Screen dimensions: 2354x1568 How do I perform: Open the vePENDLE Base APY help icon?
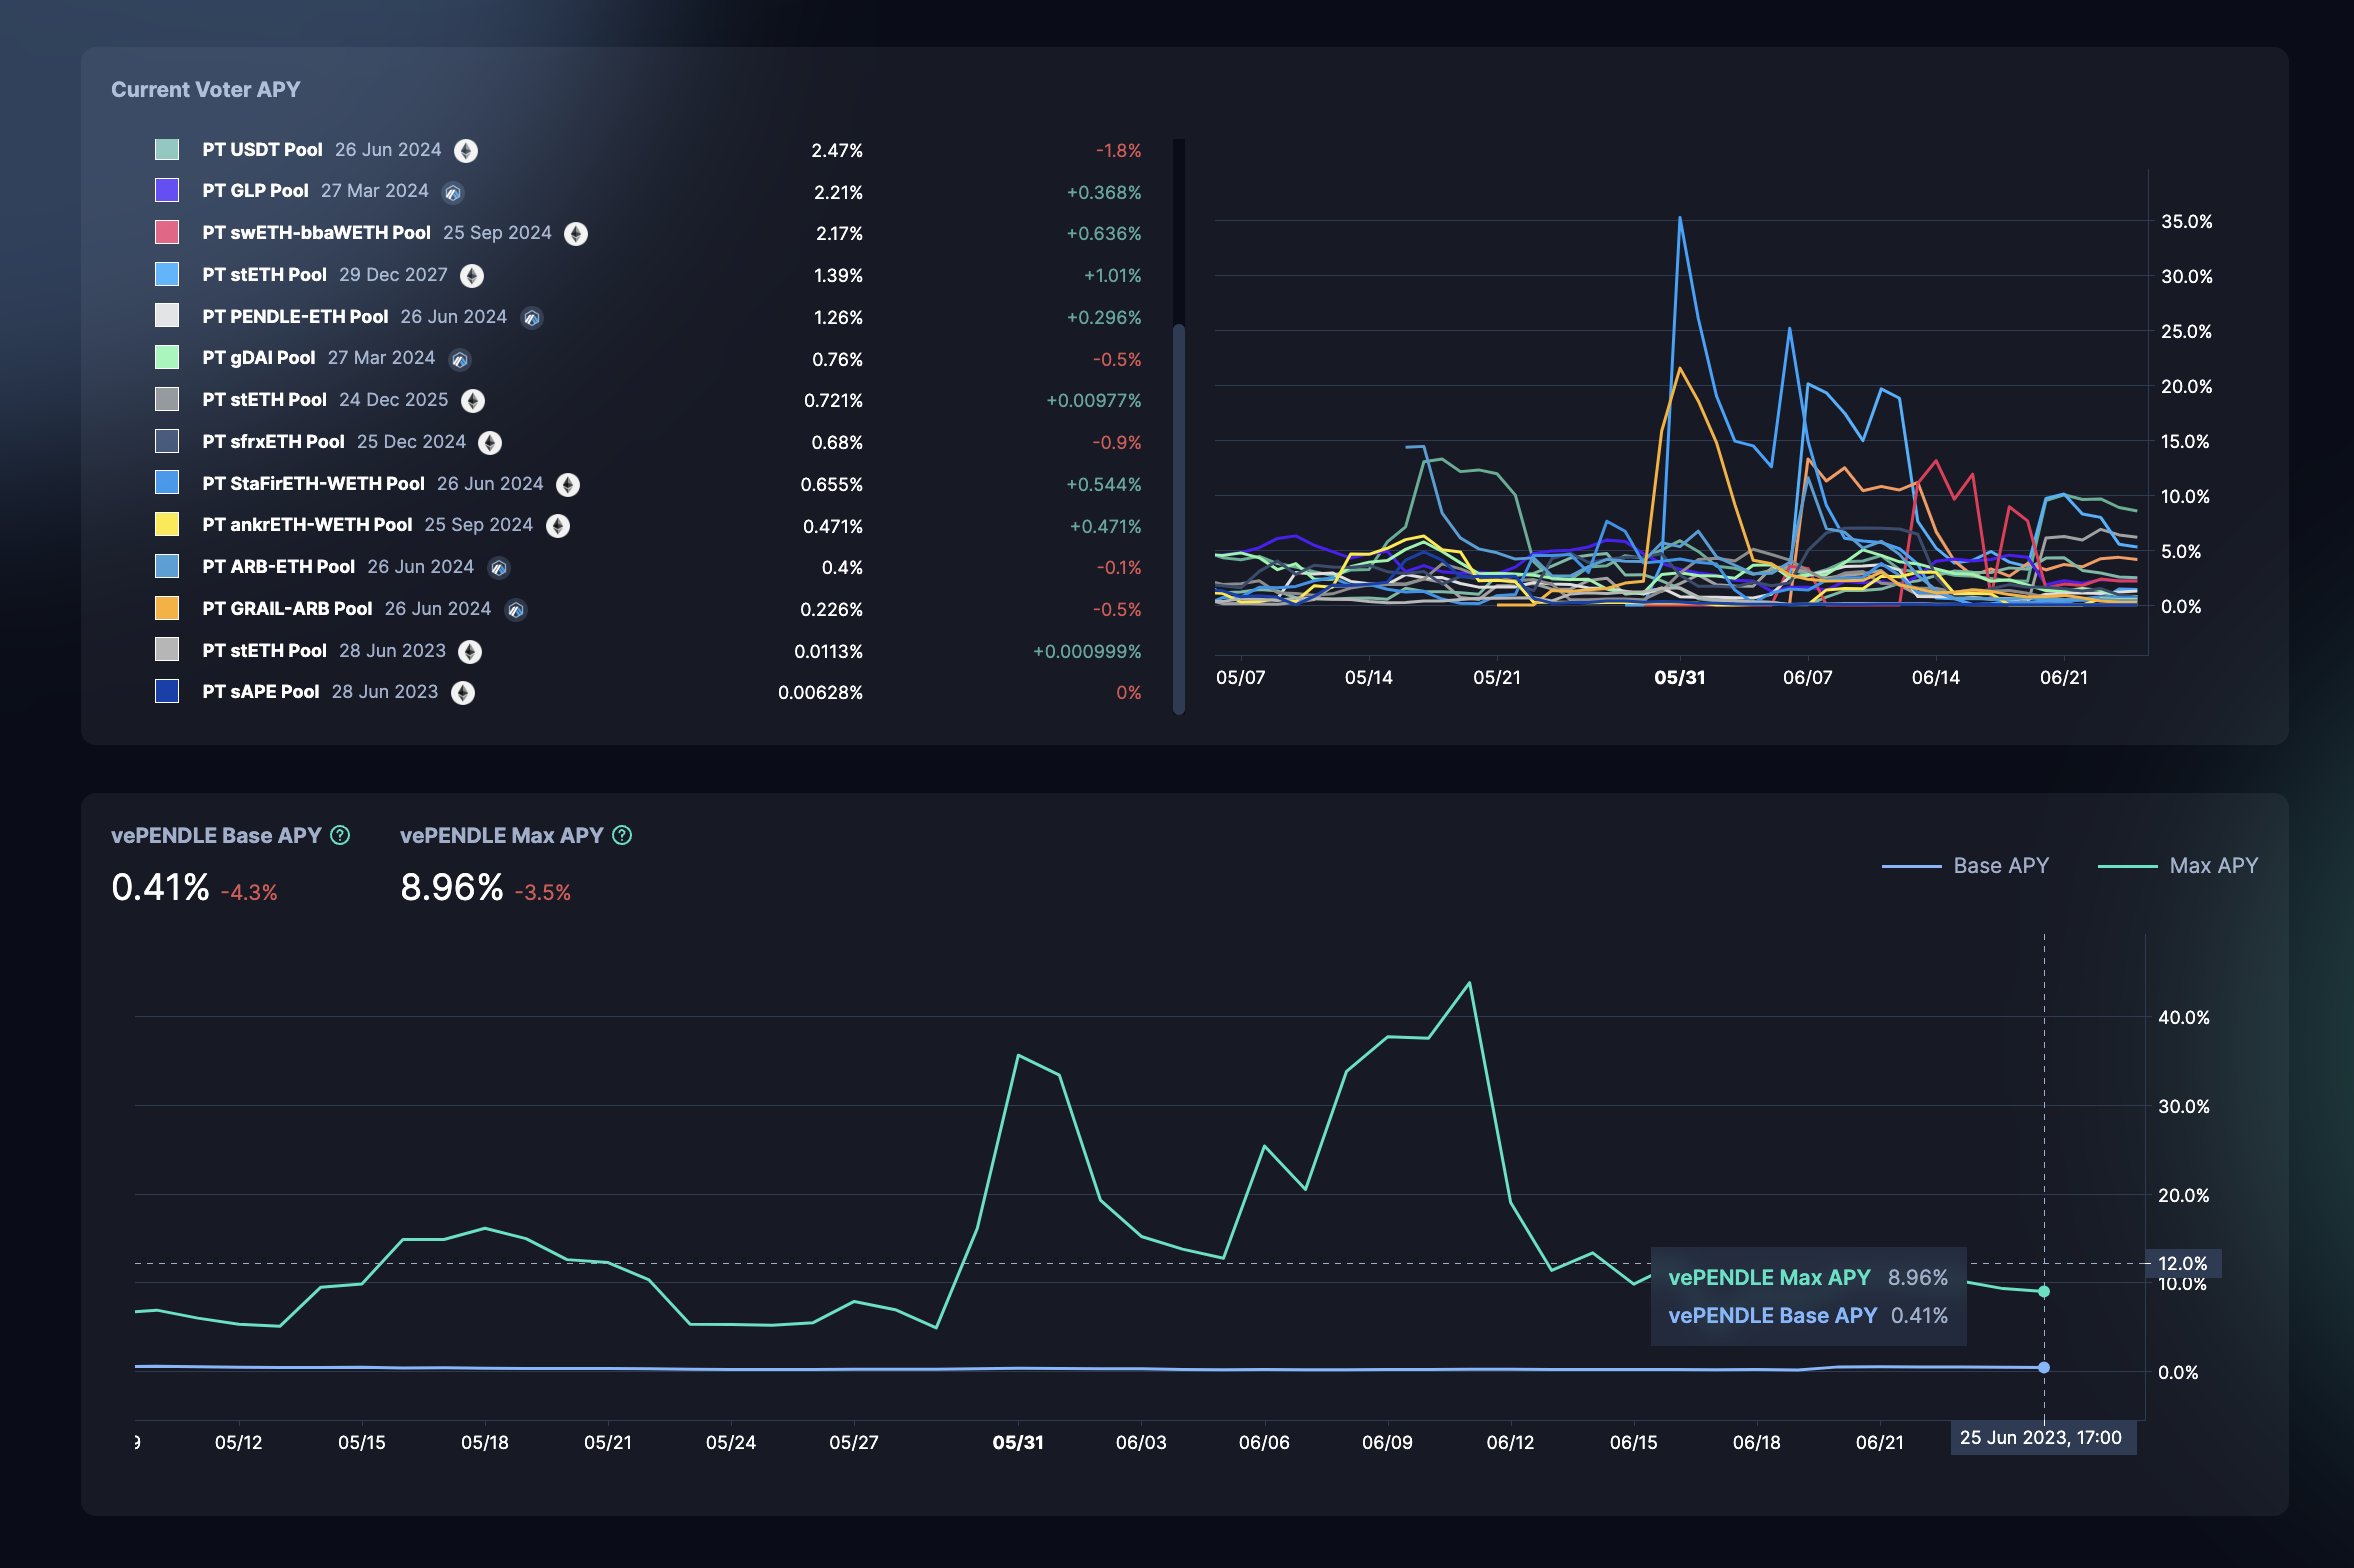click(x=340, y=835)
